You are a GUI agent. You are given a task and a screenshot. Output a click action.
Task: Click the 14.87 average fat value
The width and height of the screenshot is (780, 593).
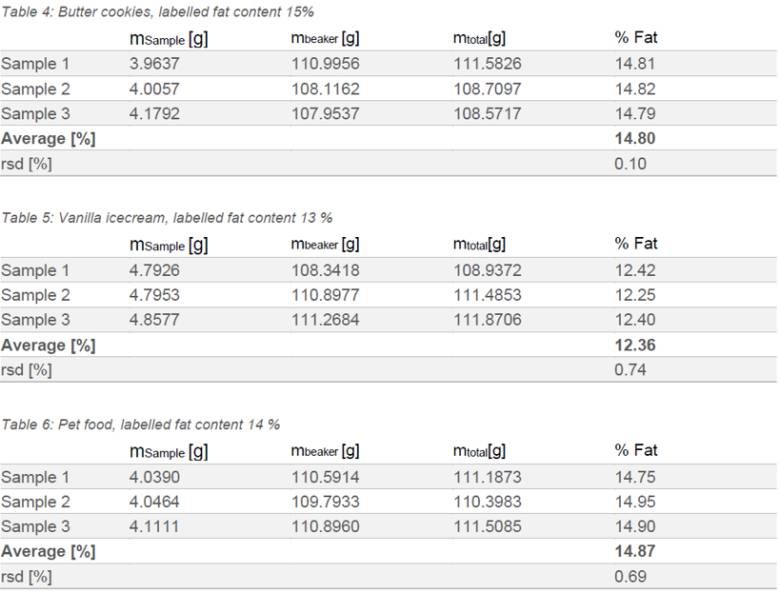point(635,551)
